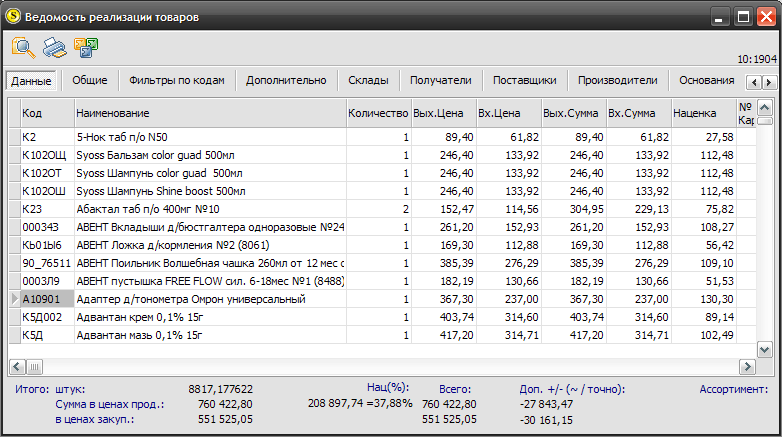This screenshot has height=437, width=782.
Task: Click the vertical scrollbar thumb
Action: 765,121
